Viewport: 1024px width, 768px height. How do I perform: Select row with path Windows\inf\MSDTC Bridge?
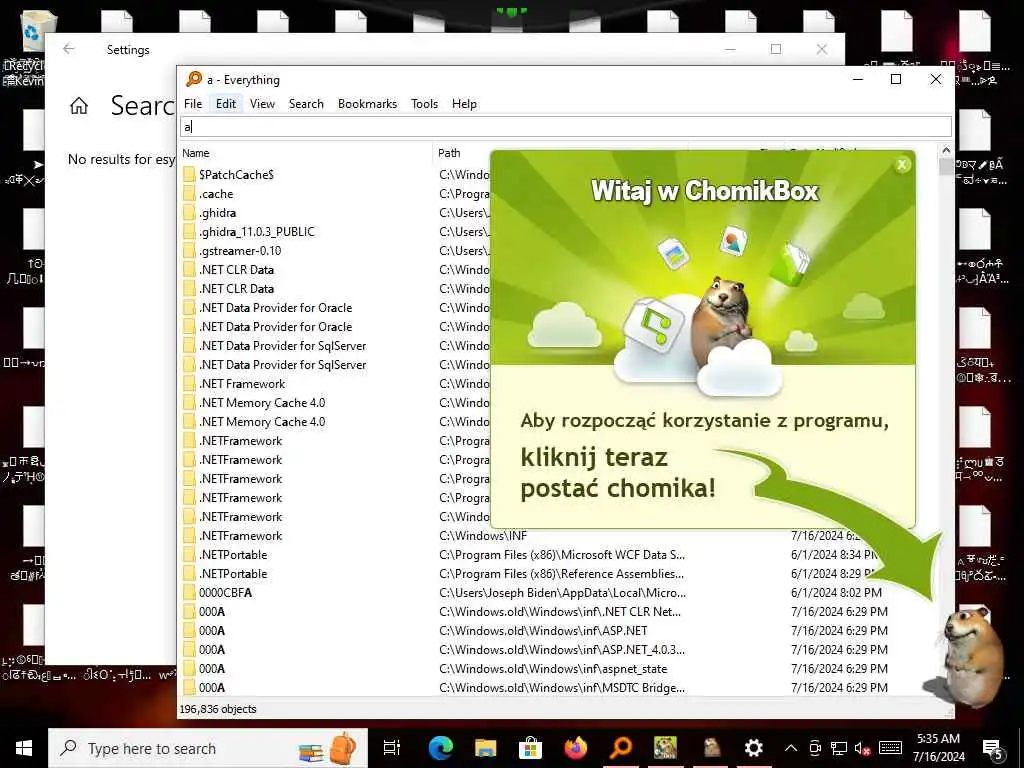click(x=562, y=687)
